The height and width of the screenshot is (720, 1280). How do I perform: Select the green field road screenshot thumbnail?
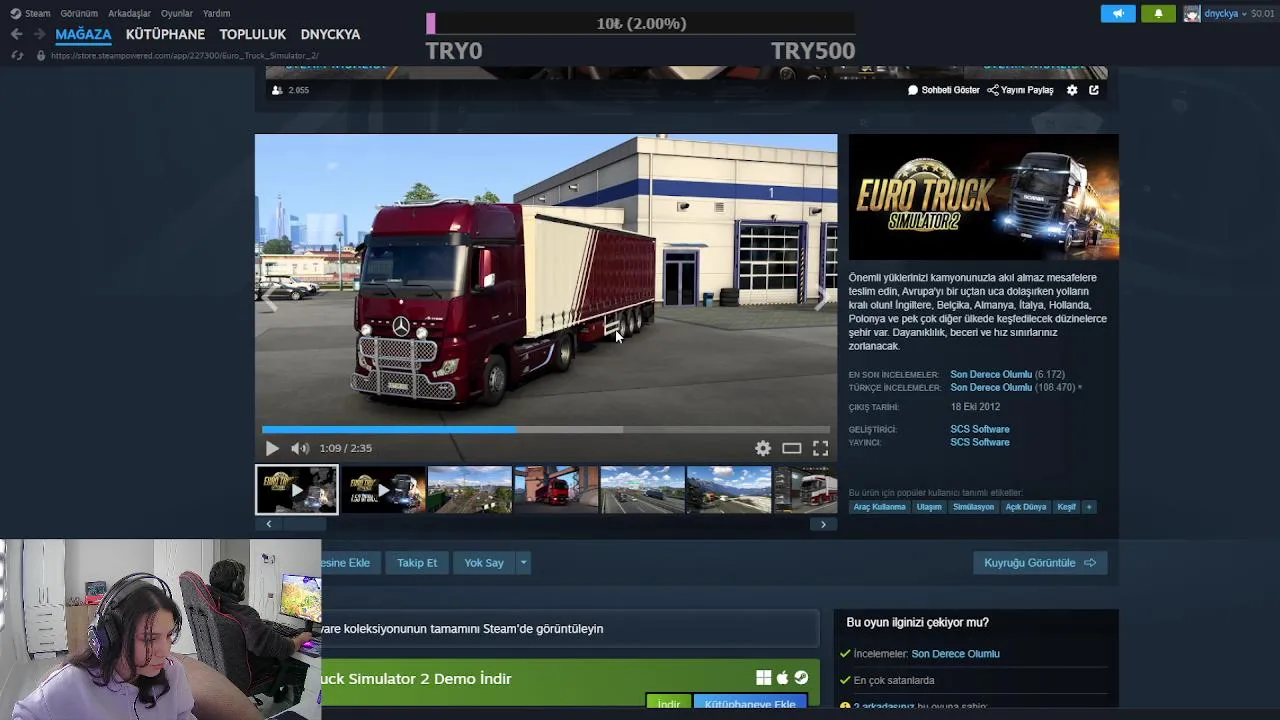tap(470, 490)
